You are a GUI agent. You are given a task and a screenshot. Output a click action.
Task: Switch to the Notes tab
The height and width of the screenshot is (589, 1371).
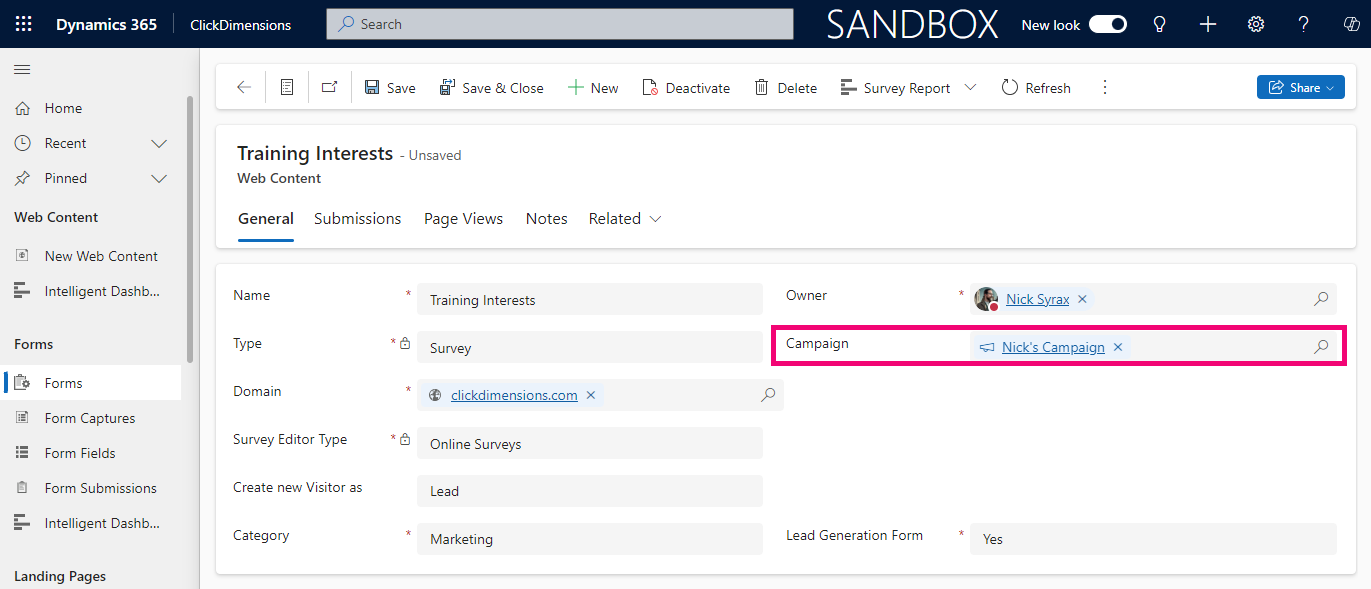point(547,218)
